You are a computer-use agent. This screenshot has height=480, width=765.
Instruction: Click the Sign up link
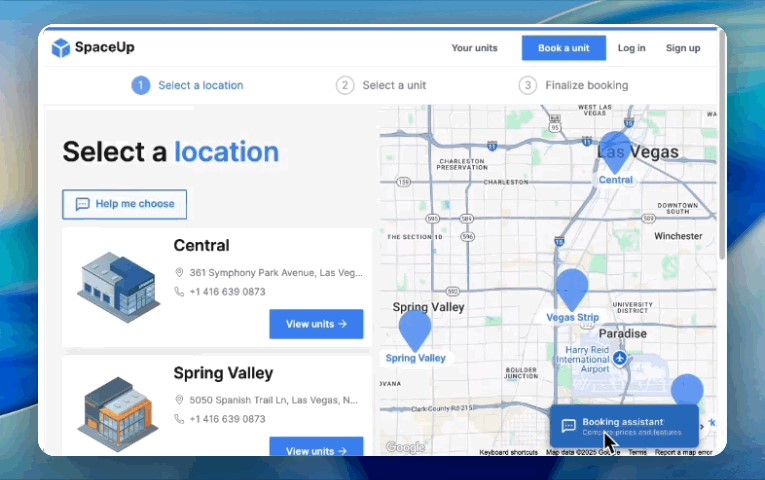tap(683, 48)
